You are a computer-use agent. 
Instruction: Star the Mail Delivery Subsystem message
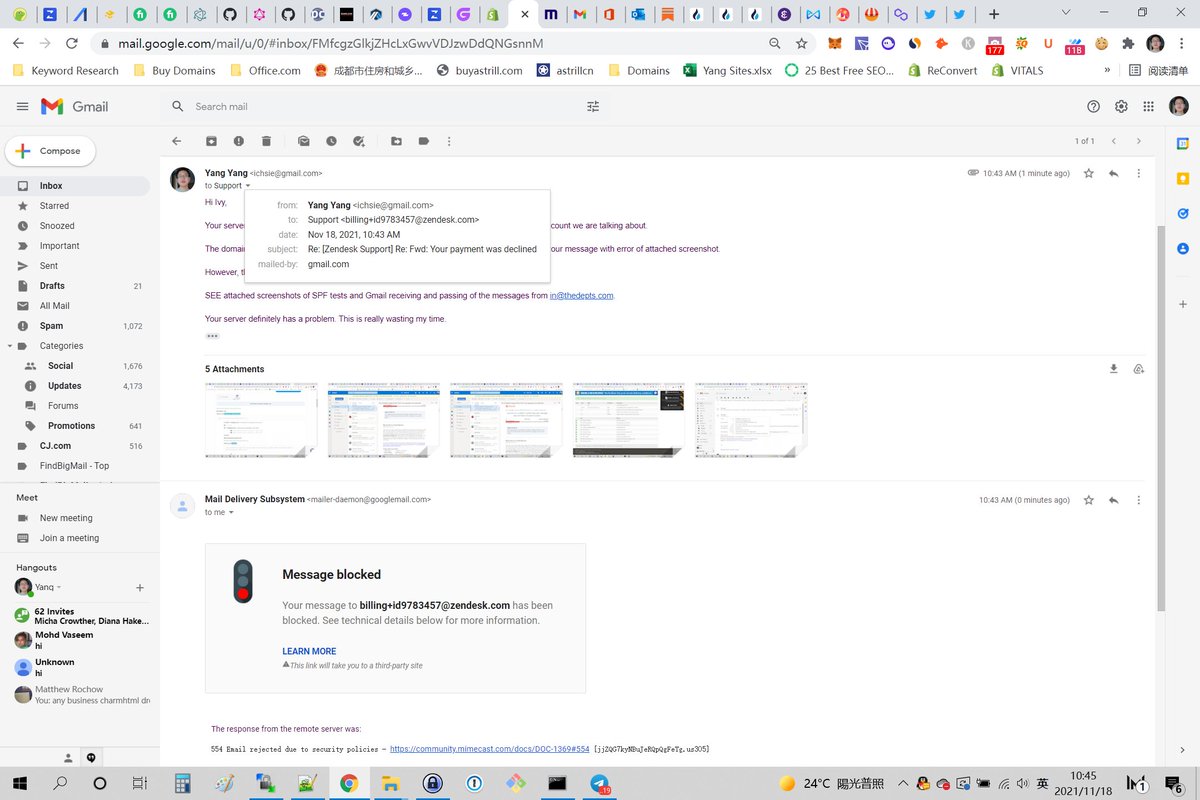(1088, 500)
